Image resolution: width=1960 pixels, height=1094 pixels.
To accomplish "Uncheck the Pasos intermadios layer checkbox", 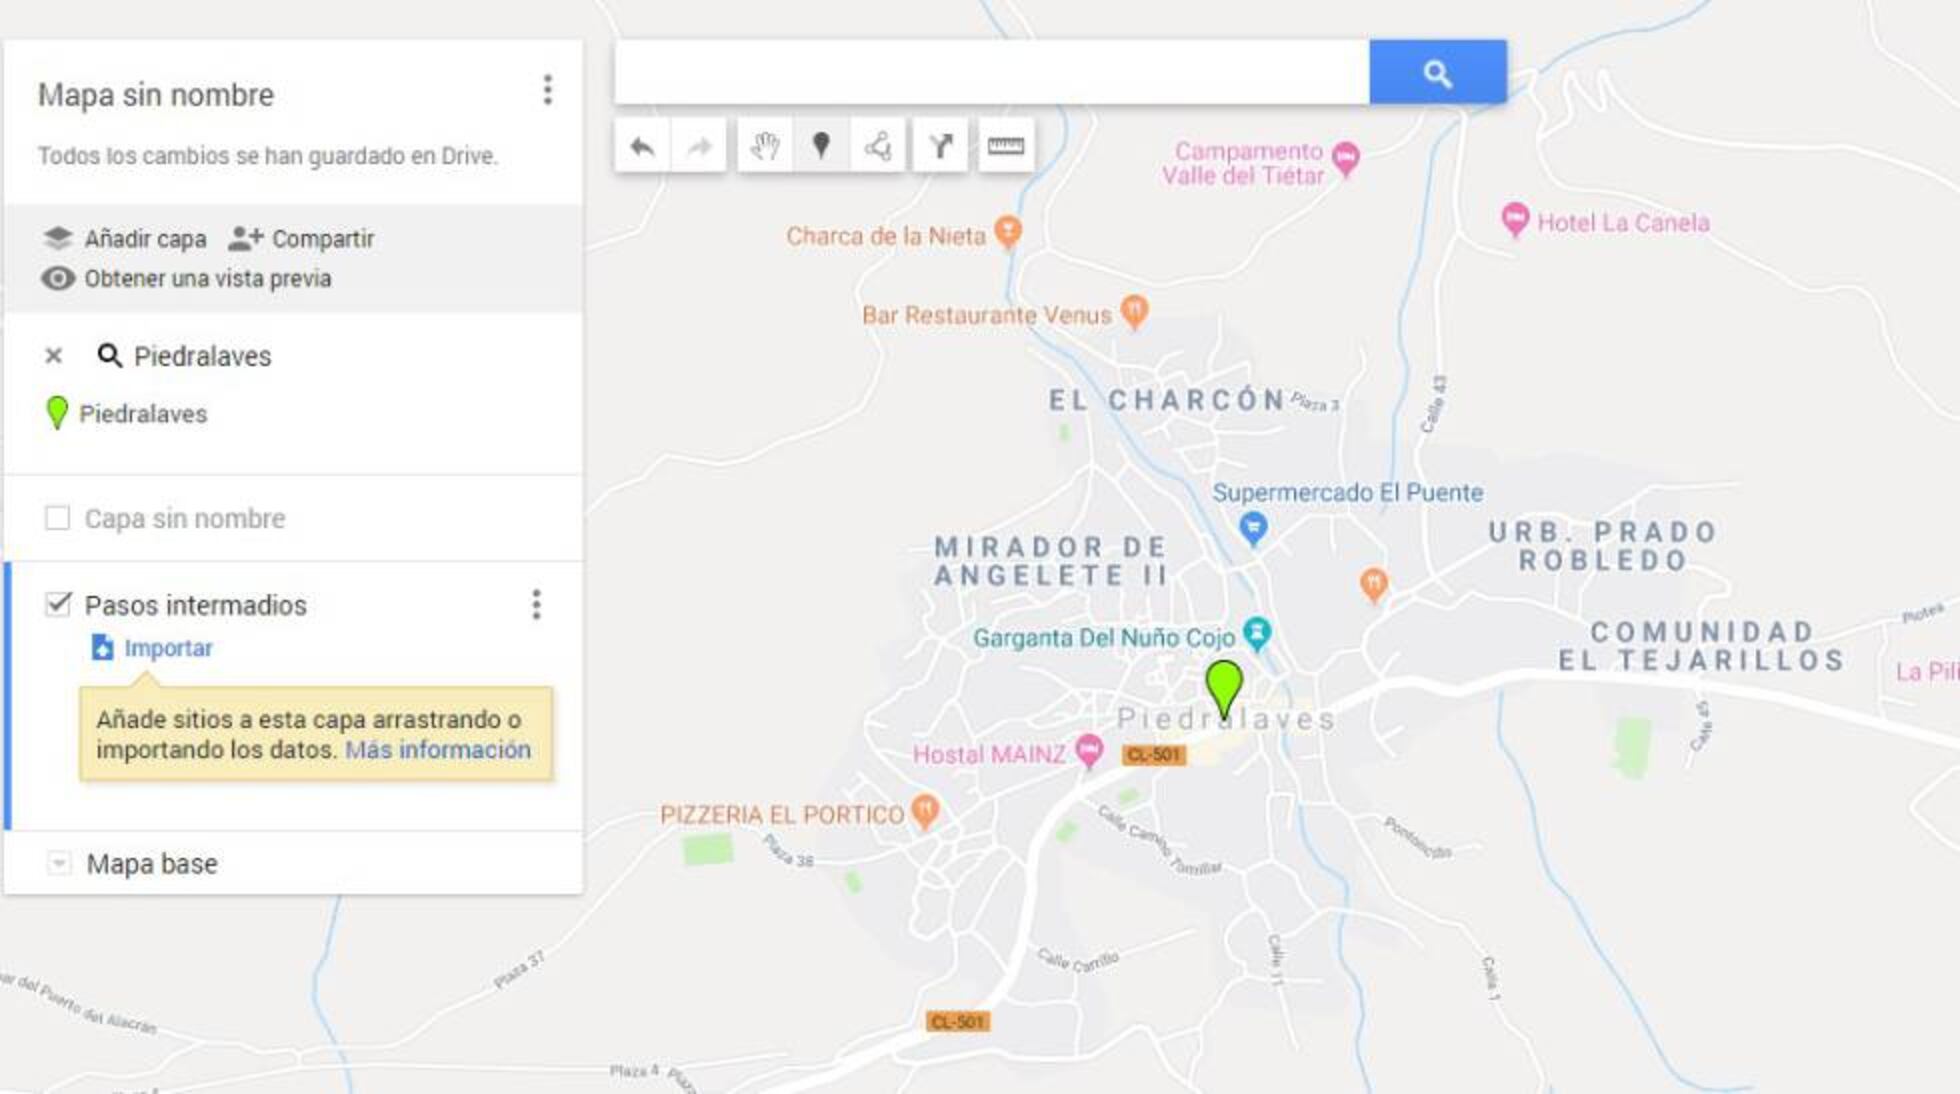I will click(58, 604).
